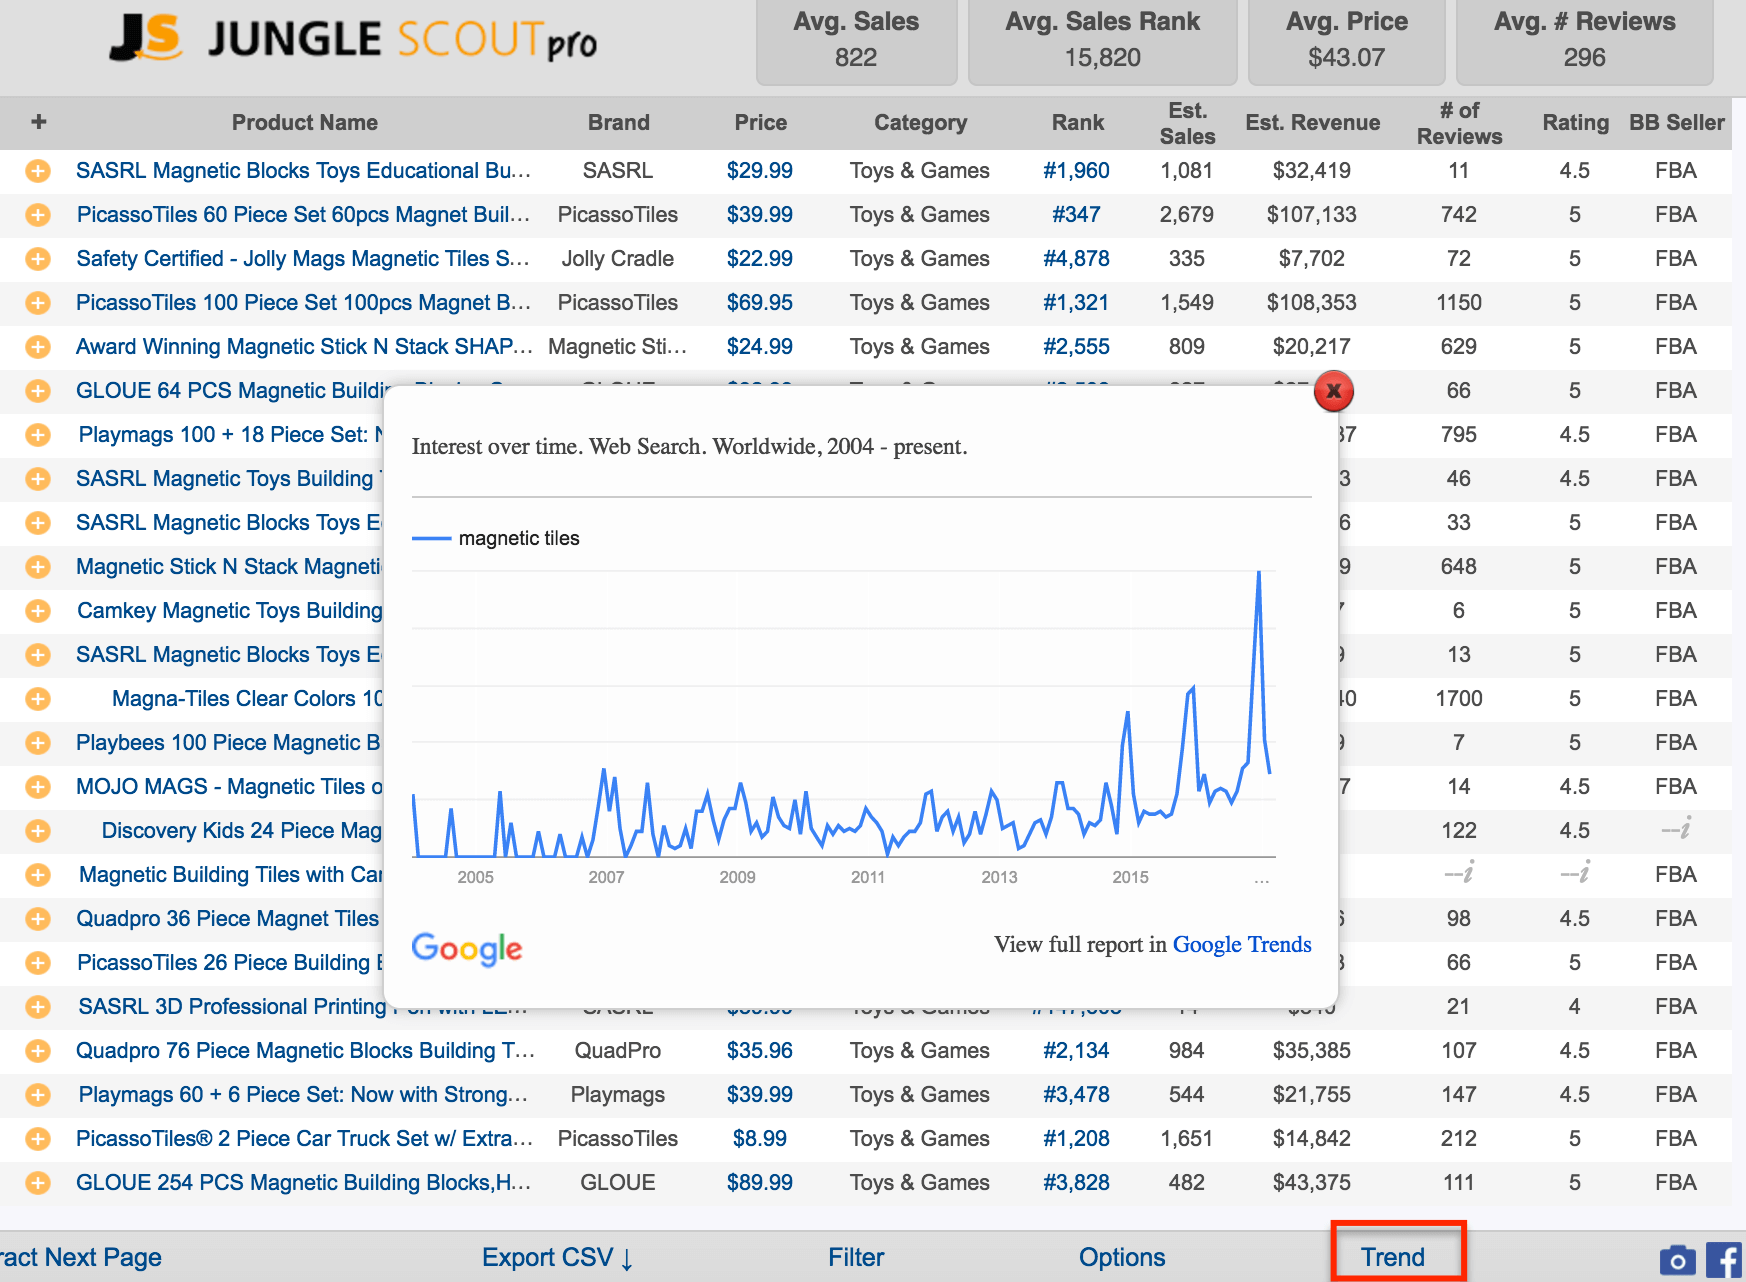Click the estimated rating info icon for Magnetic Building Tiles

point(1575,873)
